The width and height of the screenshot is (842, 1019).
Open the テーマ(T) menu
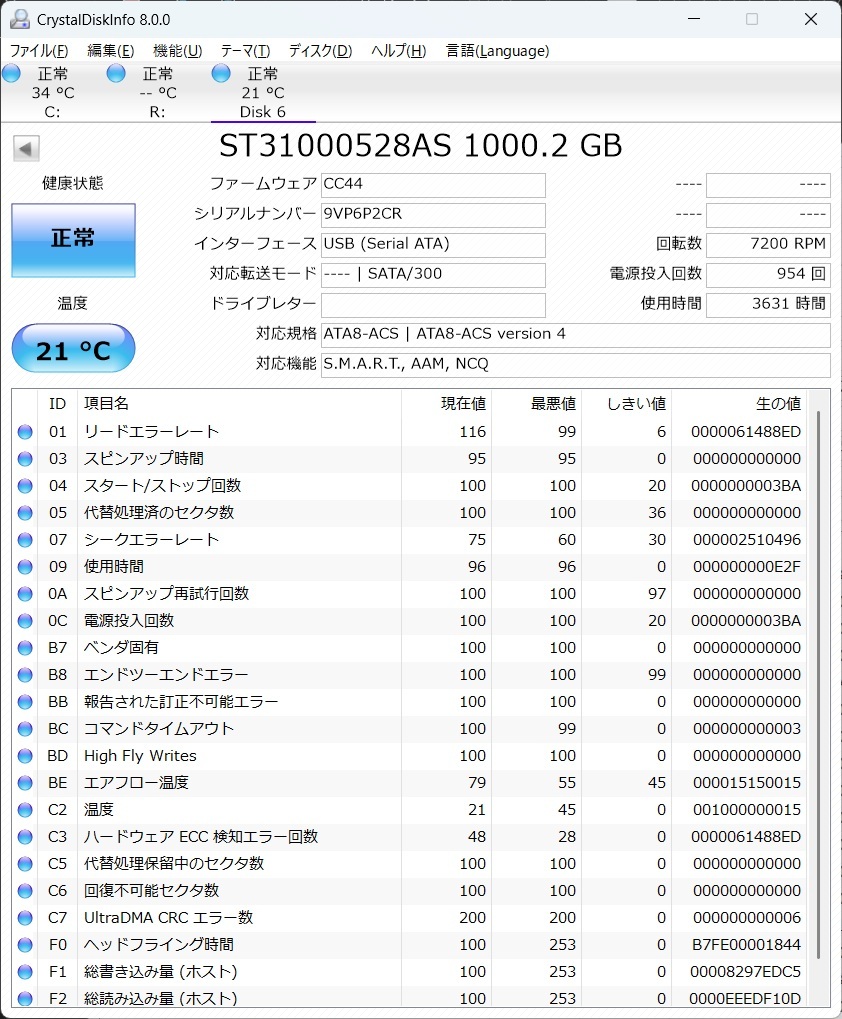[x=245, y=51]
